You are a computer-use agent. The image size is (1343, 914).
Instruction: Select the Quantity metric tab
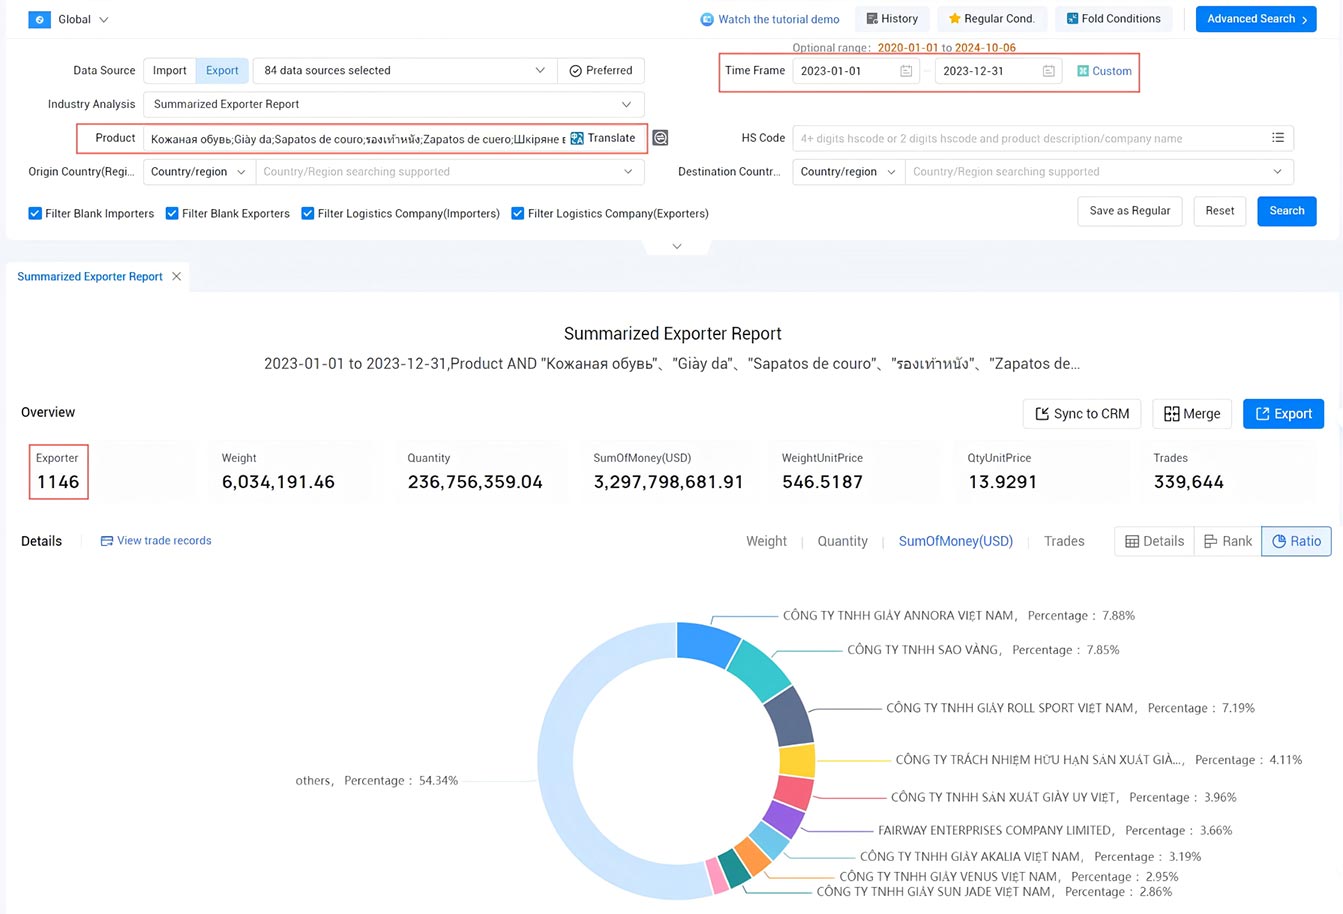pyautogui.click(x=842, y=541)
